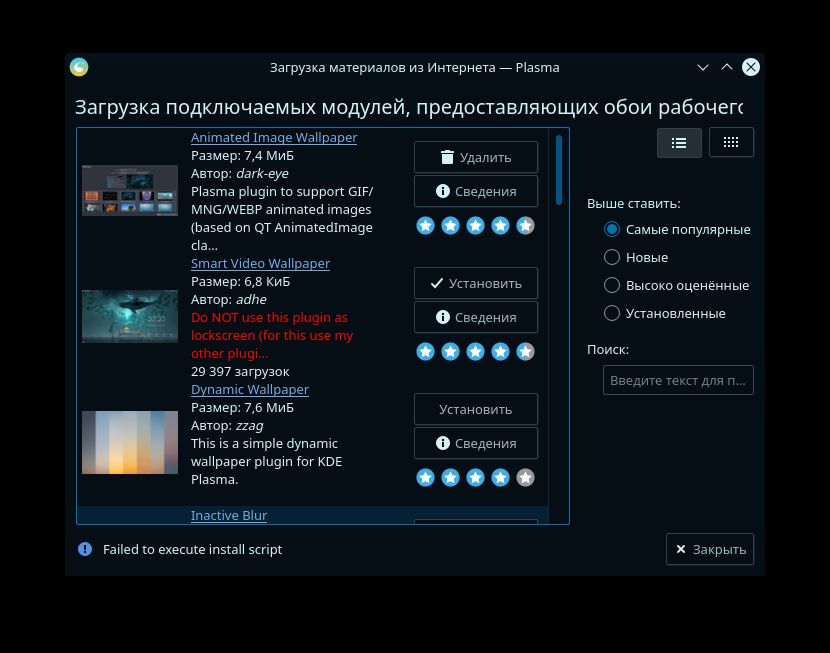The width and height of the screenshot is (830, 653).
Task: Rate Smart Video Wallpaper with second star
Action: 450,351
